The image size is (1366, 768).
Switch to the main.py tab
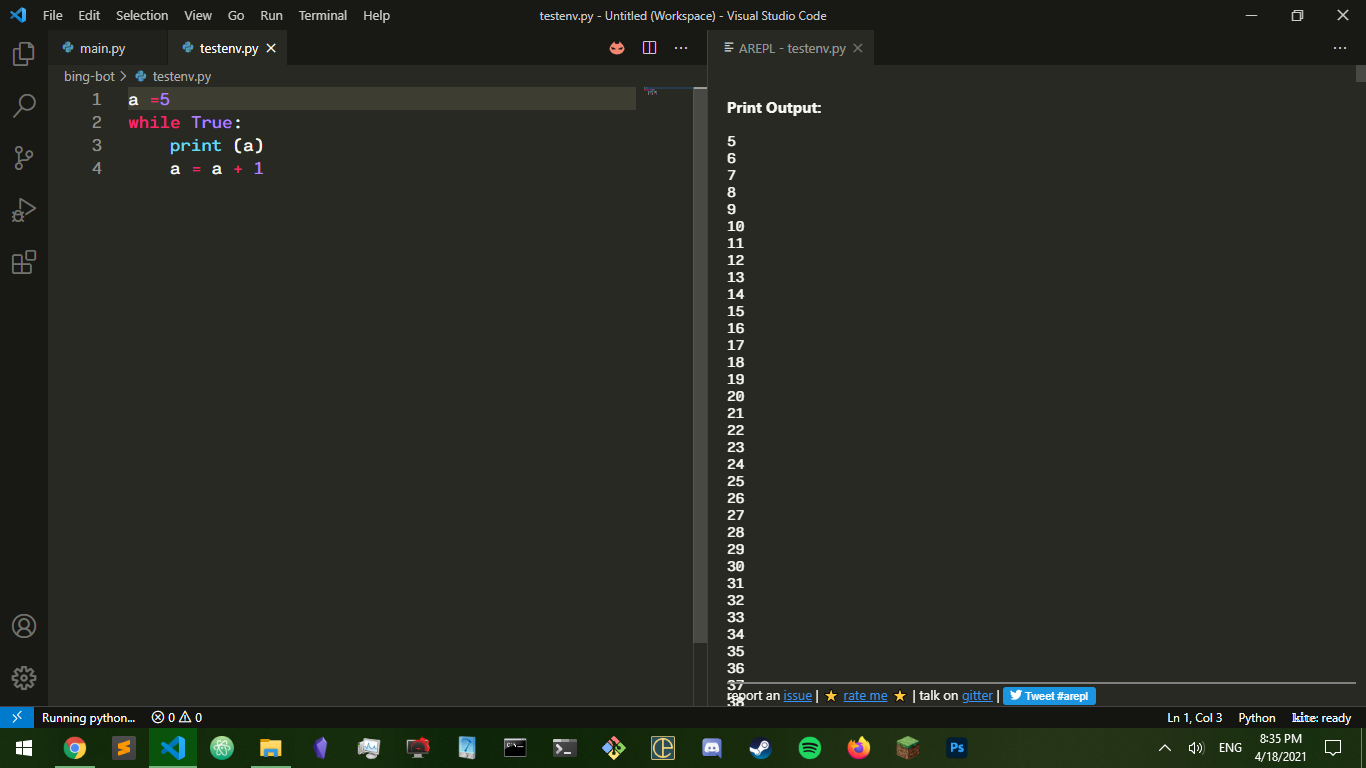tap(105, 47)
